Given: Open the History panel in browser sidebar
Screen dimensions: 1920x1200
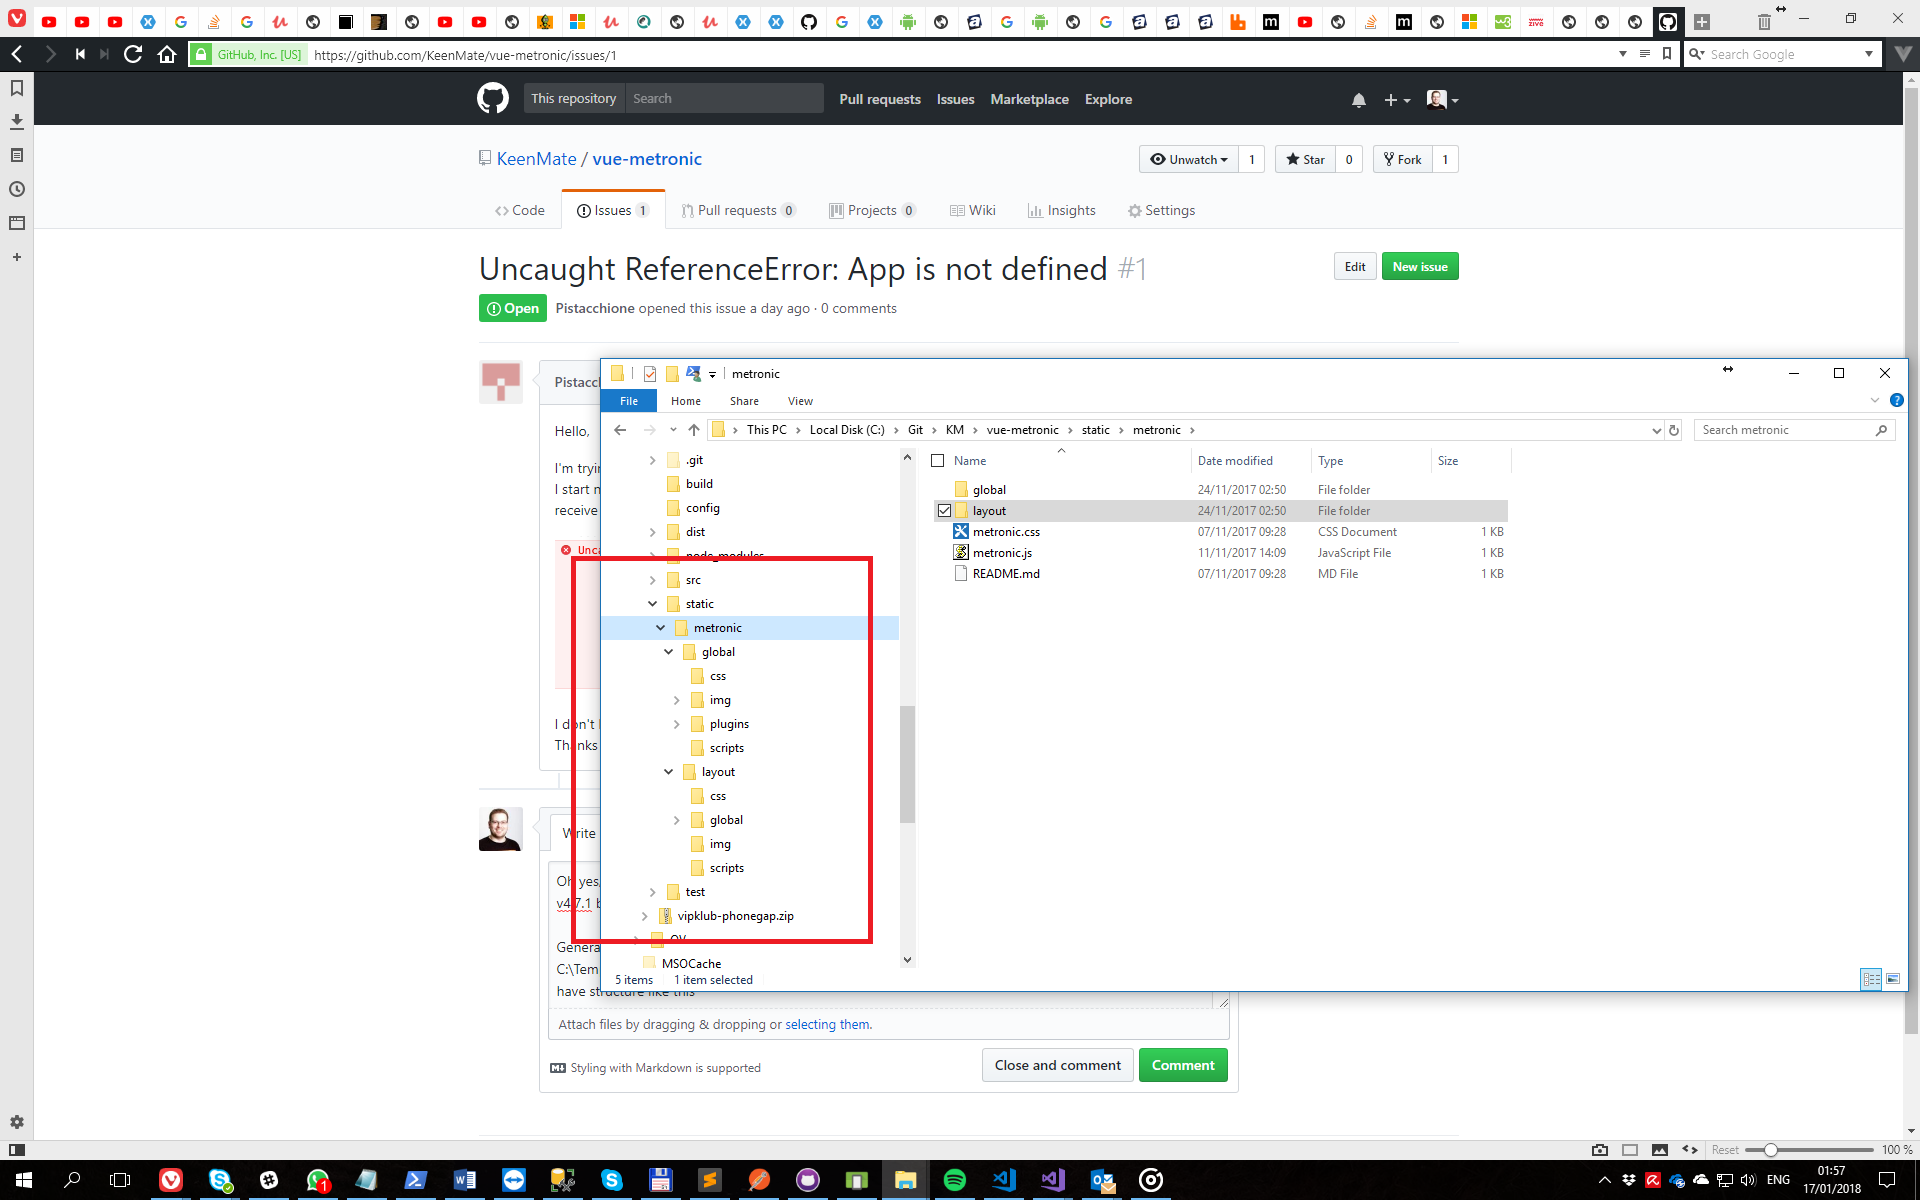Looking at the screenshot, I should pyautogui.click(x=17, y=188).
